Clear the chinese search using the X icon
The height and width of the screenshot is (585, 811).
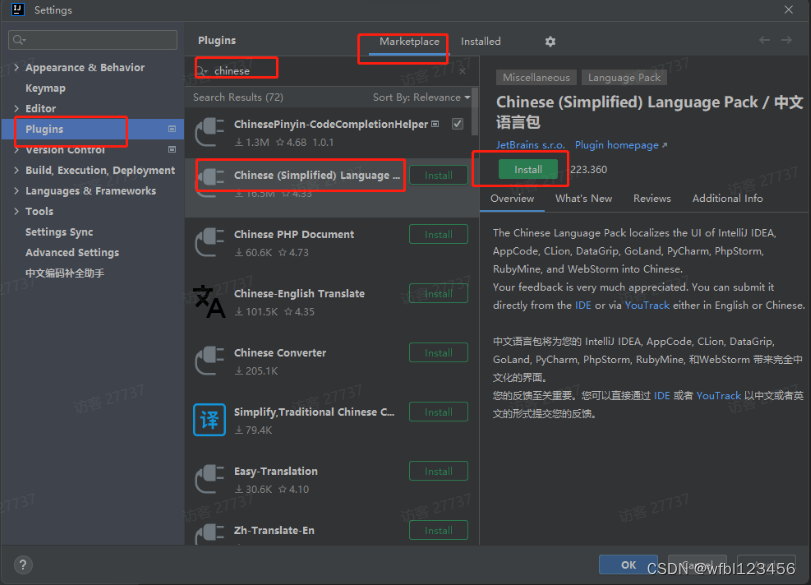point(462,71)
